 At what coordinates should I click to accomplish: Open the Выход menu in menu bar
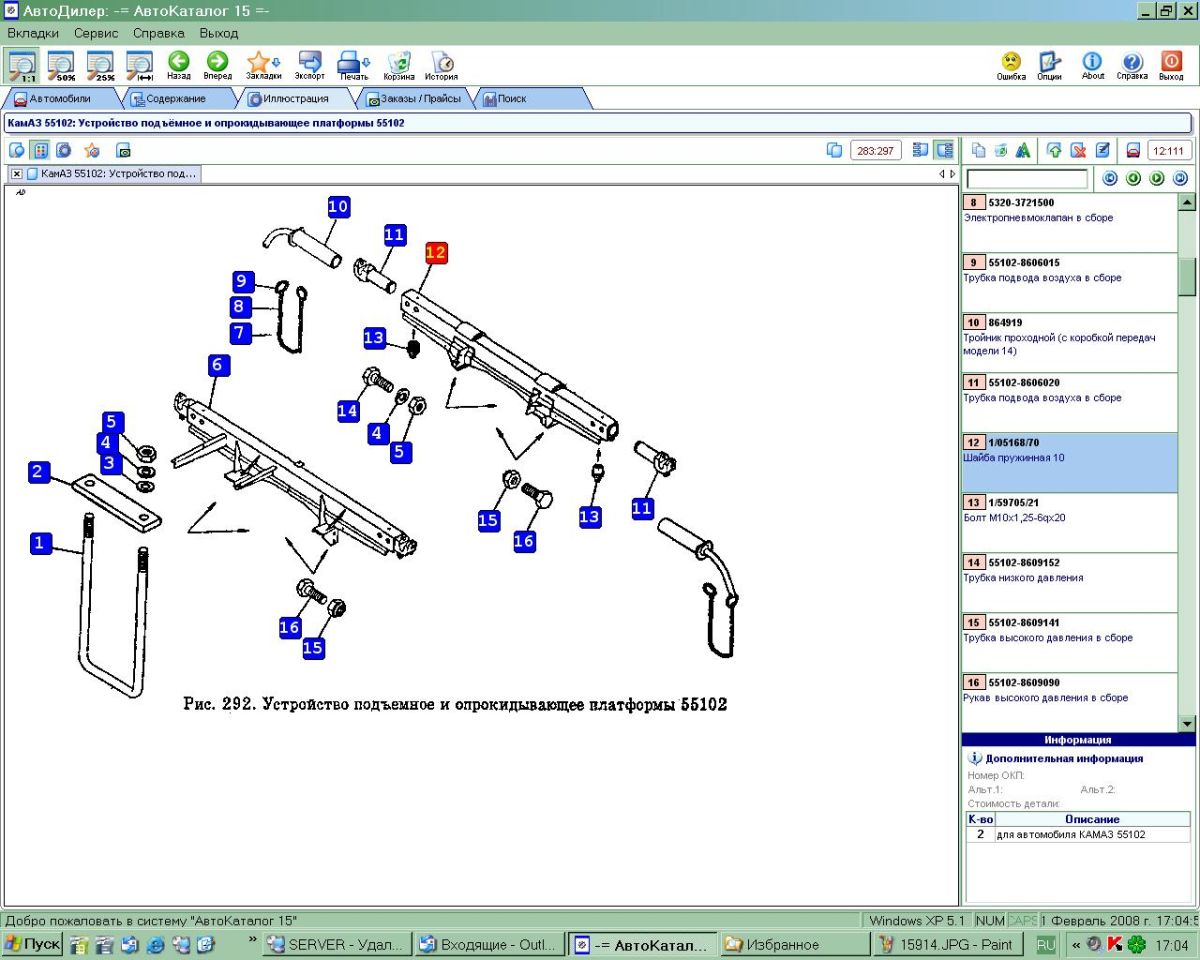pyautogui.click(x=218, y=33)
